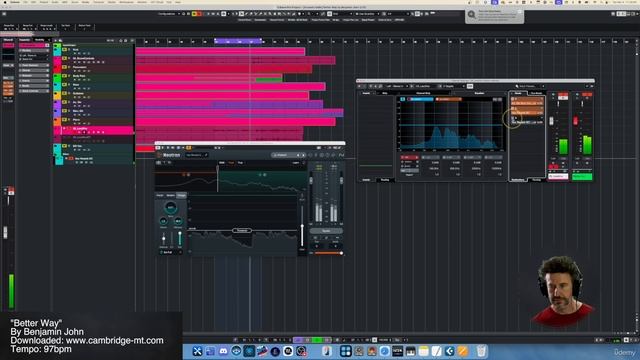This screenshot has height=360, width=640.
Task: Go to next preset arrow in Neutron
Action: pyautogui.click(x=303, y=155)
